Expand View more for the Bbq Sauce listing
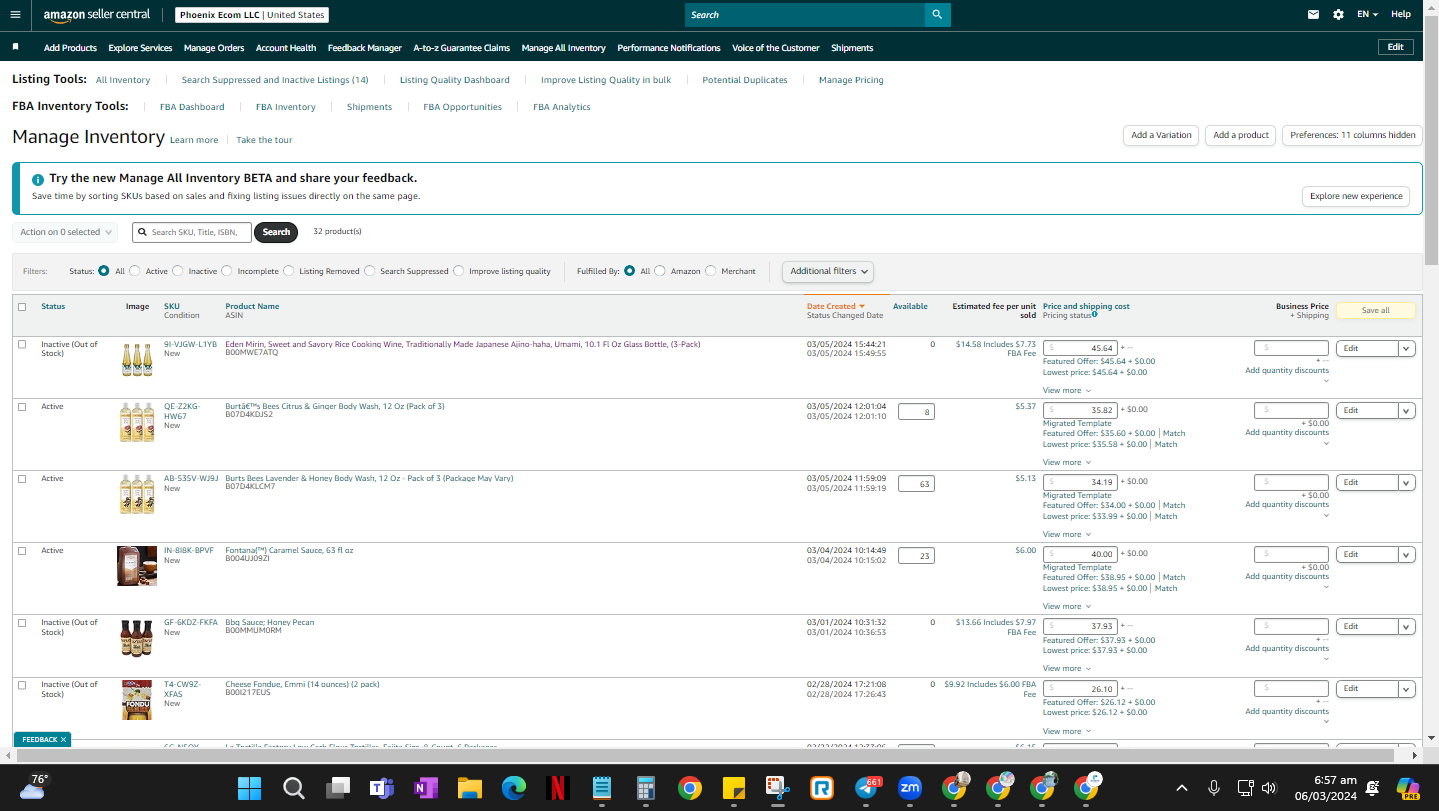1439x811 pixels. tap(1066, 668)
